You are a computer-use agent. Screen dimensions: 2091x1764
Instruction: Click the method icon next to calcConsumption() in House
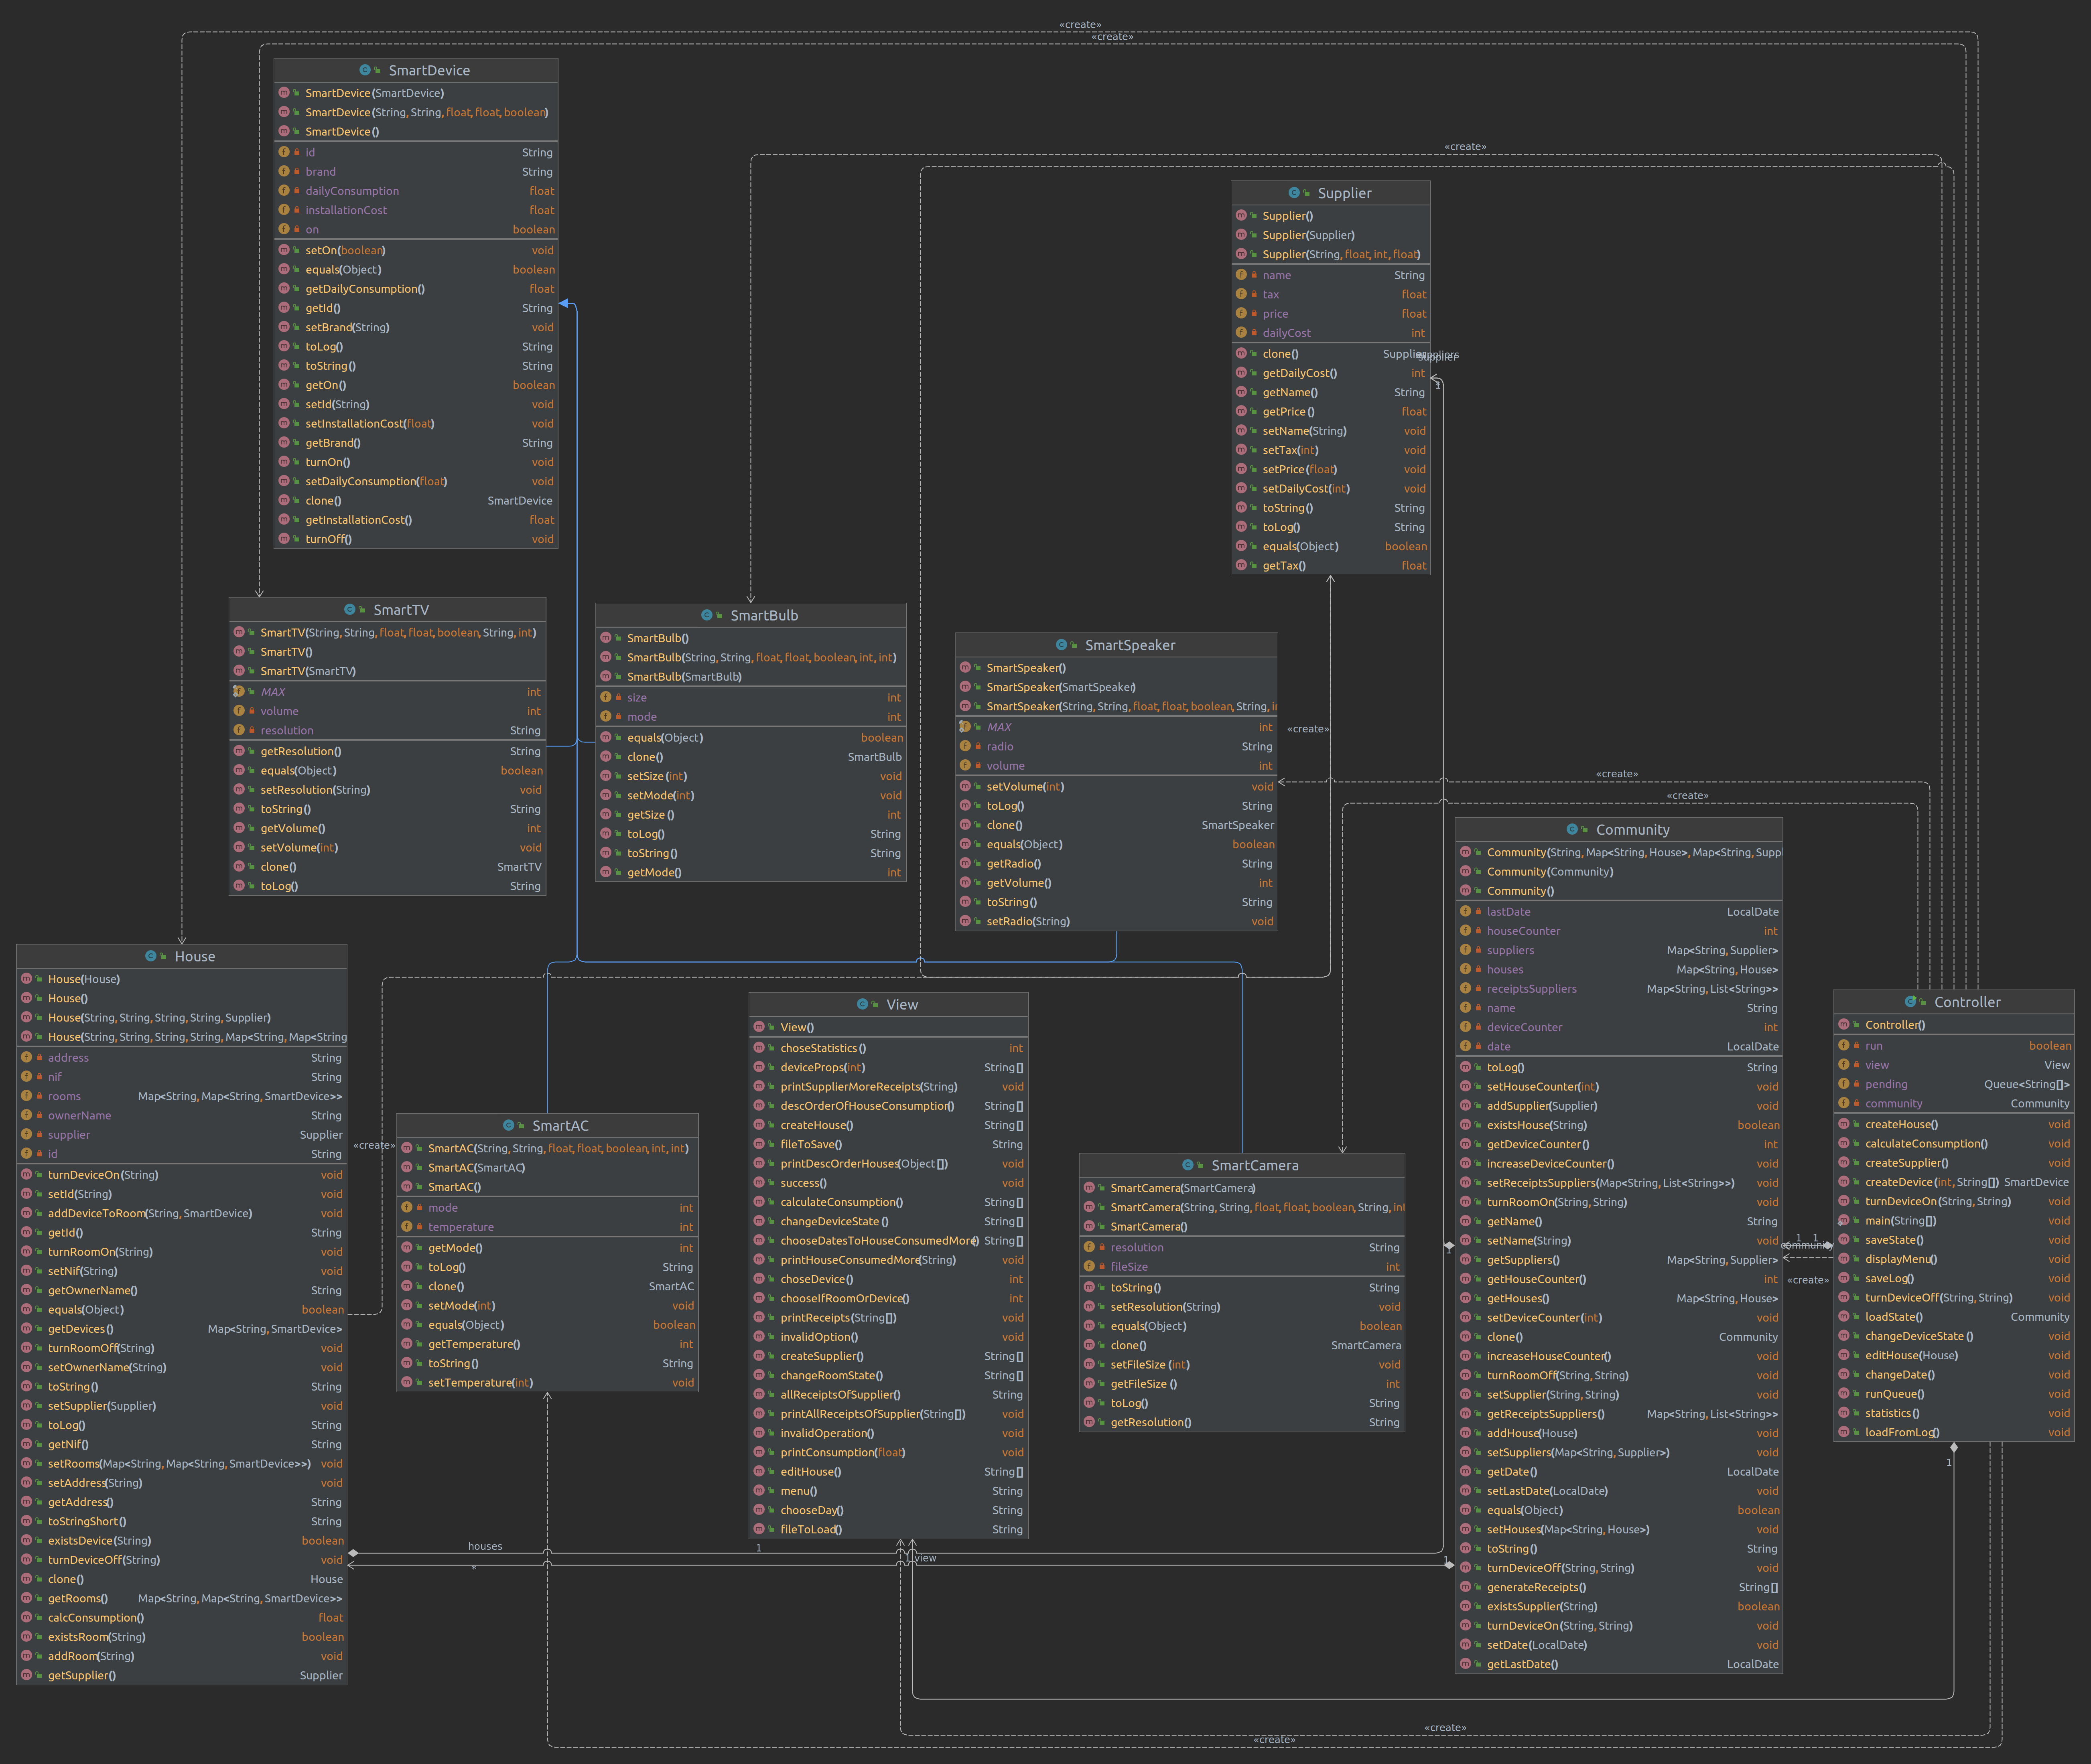pos(27,1617)
